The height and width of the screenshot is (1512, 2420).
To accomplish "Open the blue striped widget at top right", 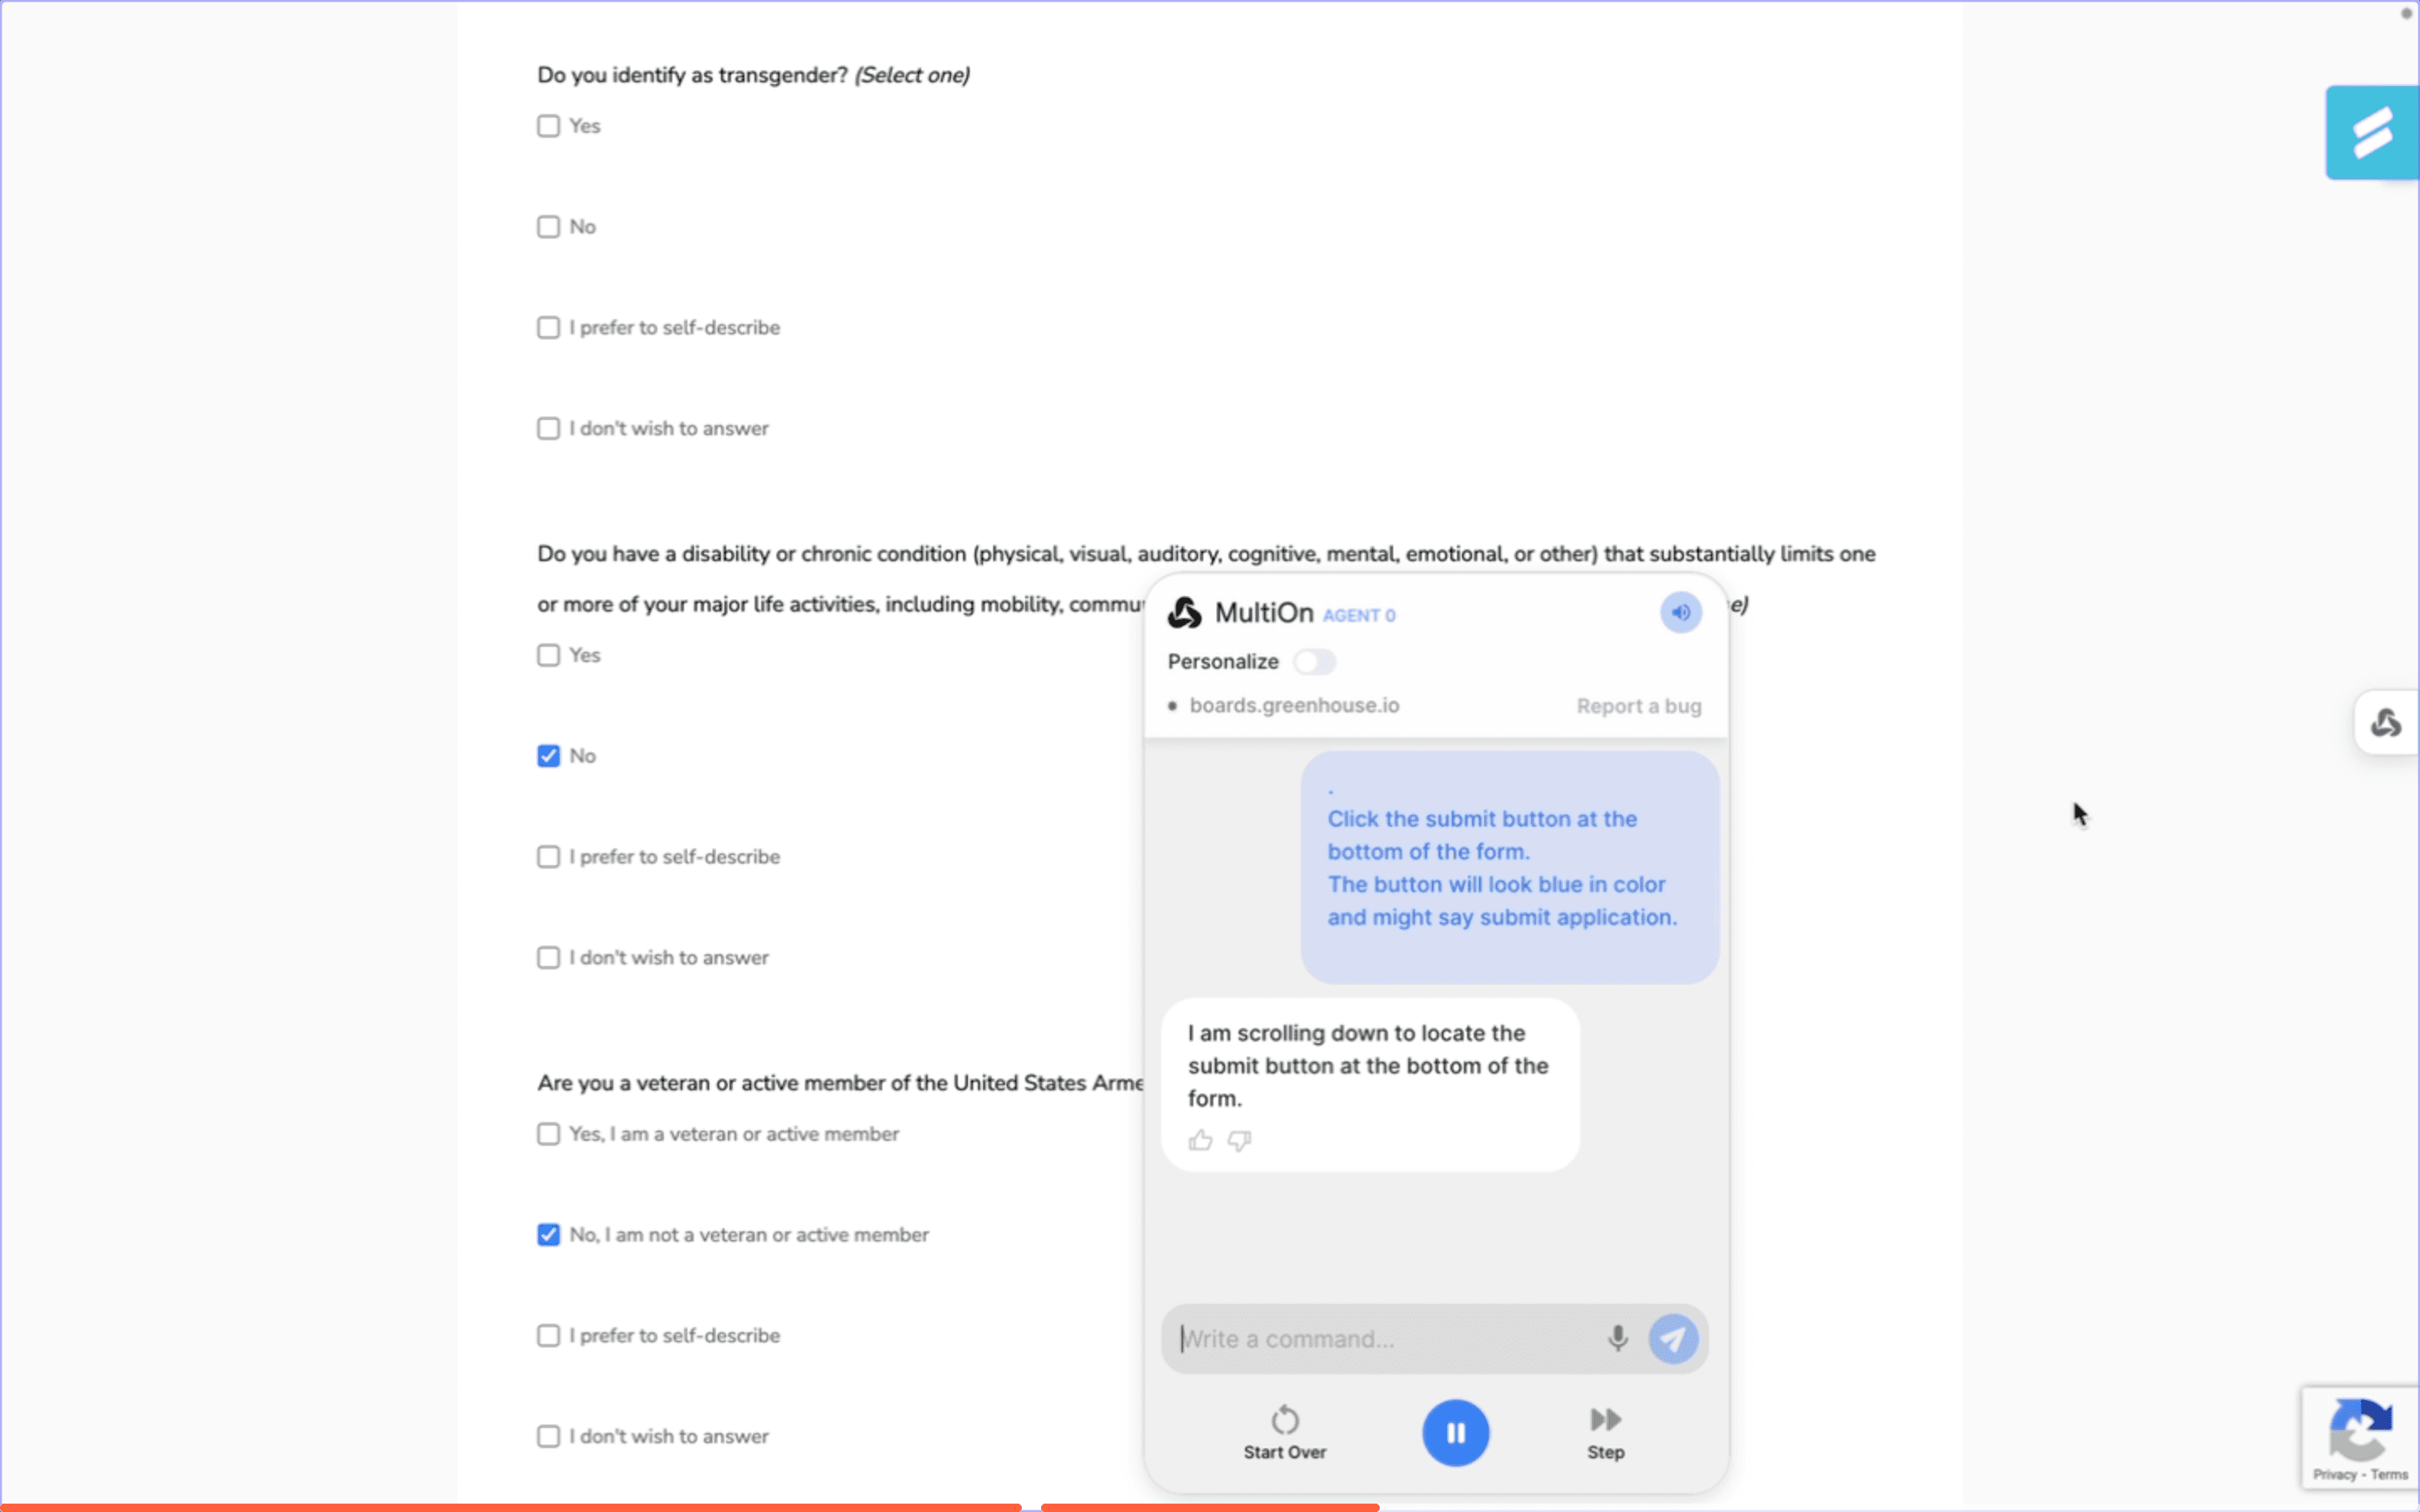I will (x=2371, y=132).
